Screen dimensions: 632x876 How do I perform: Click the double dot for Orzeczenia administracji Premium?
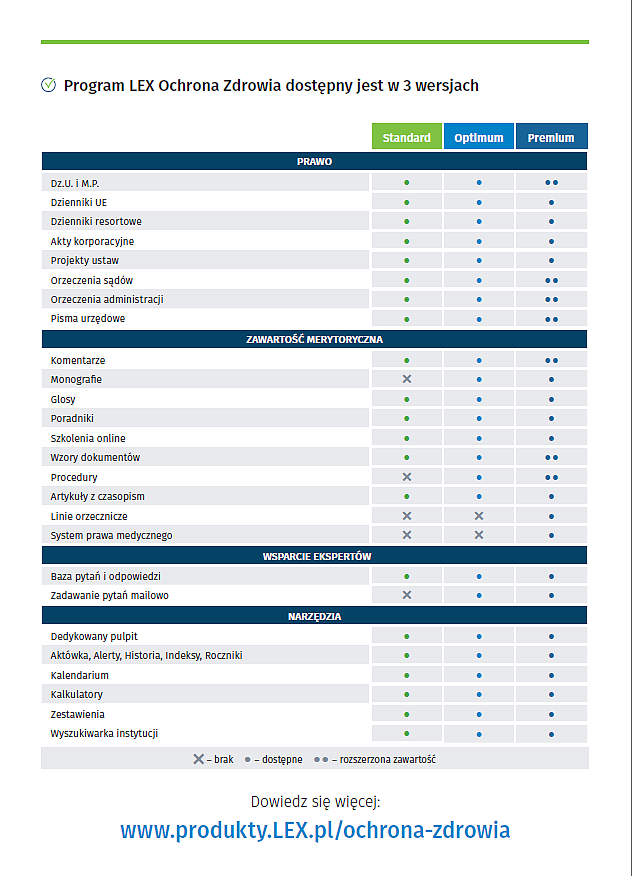[x=552, y=299]
